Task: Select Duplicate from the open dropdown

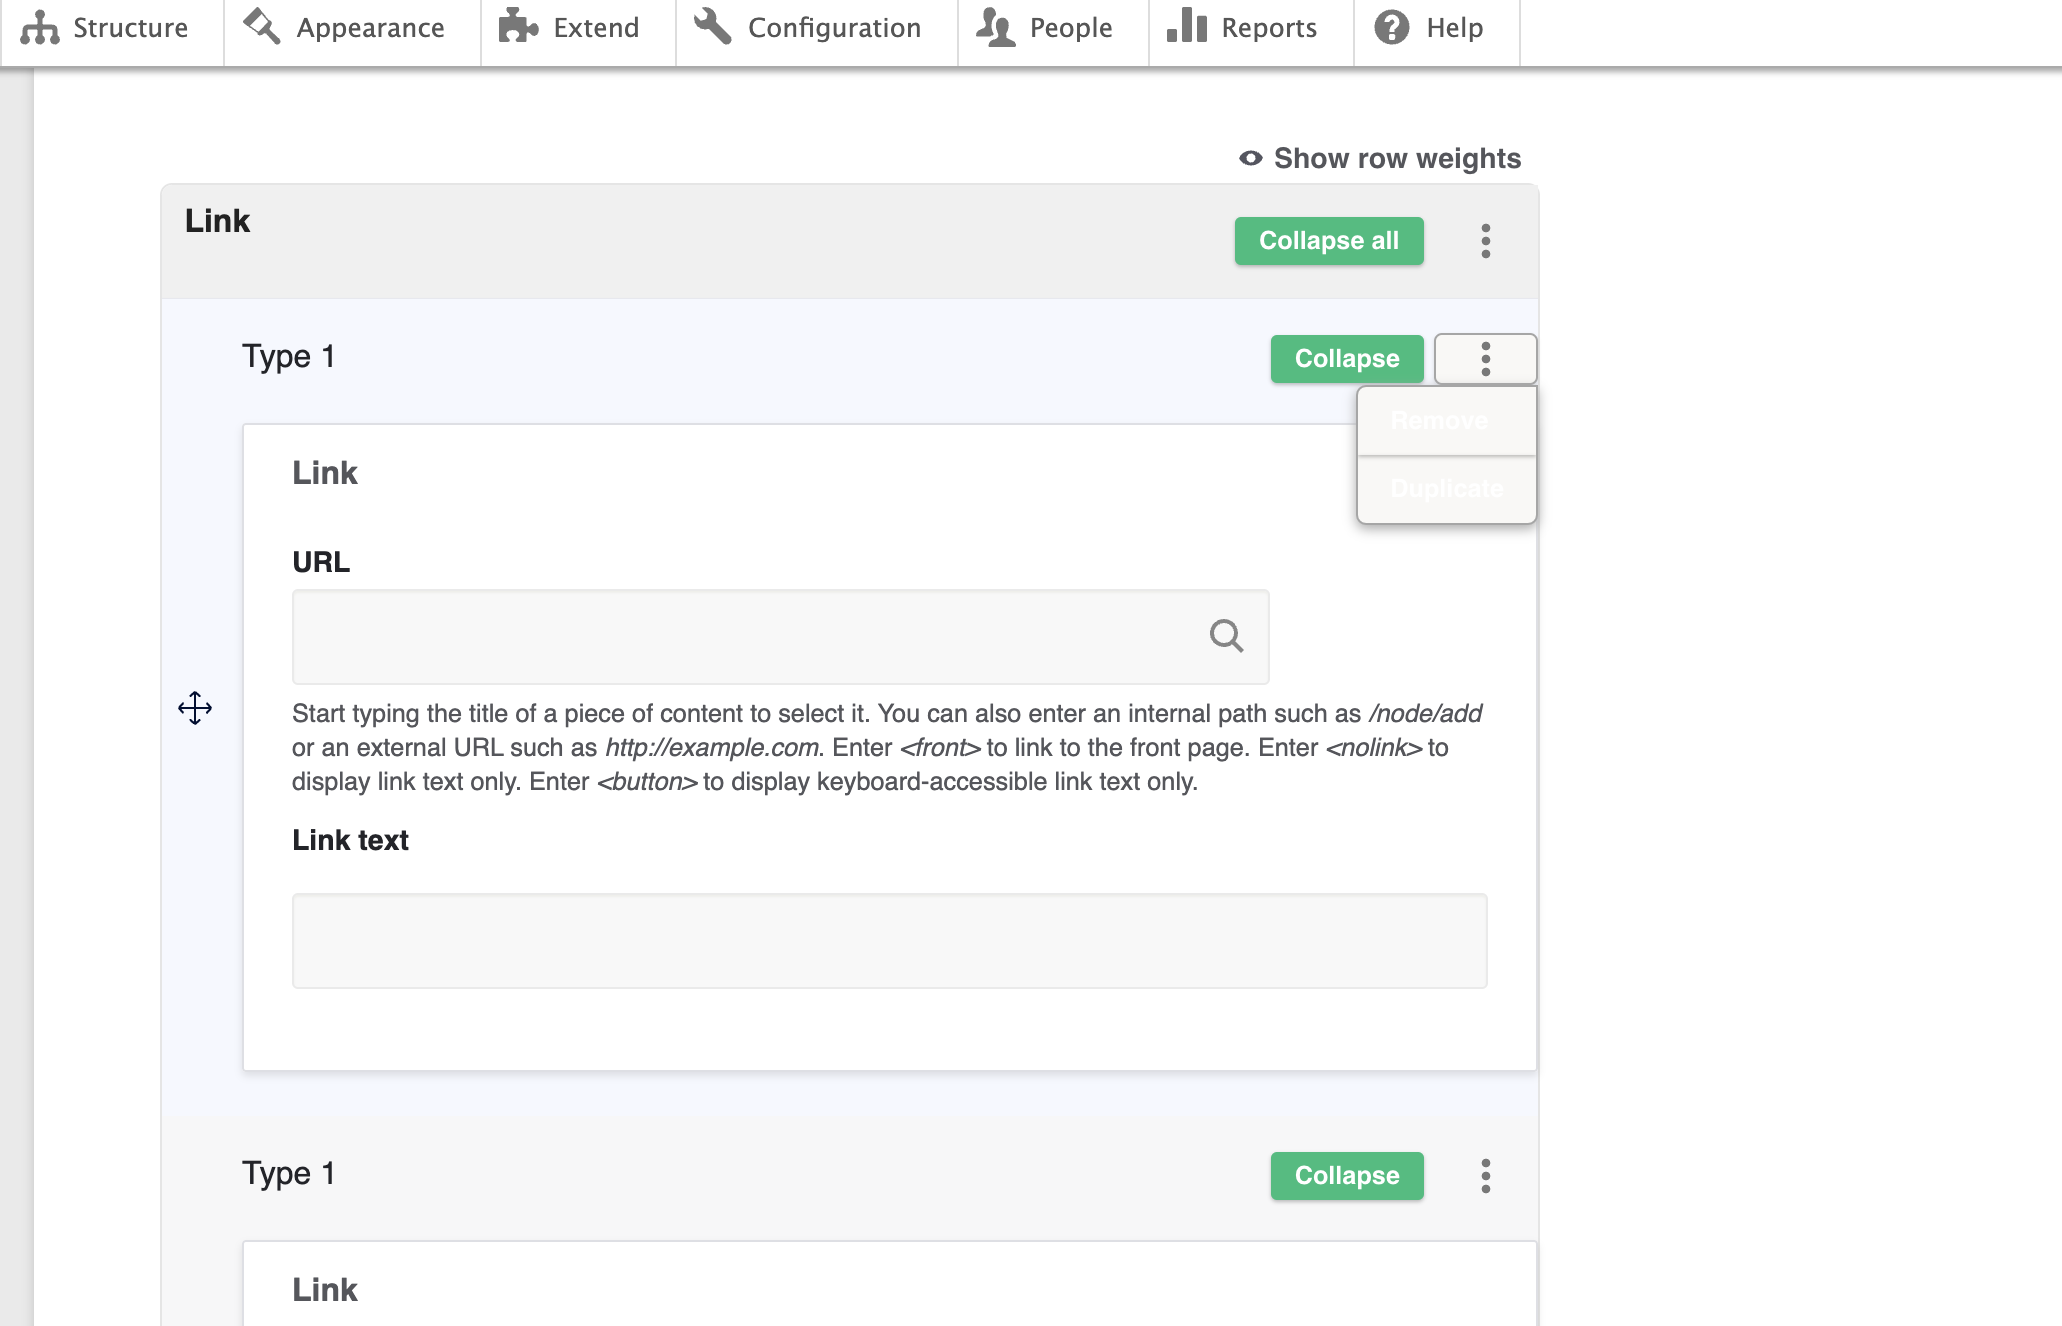Action: tap(1446, 489)
